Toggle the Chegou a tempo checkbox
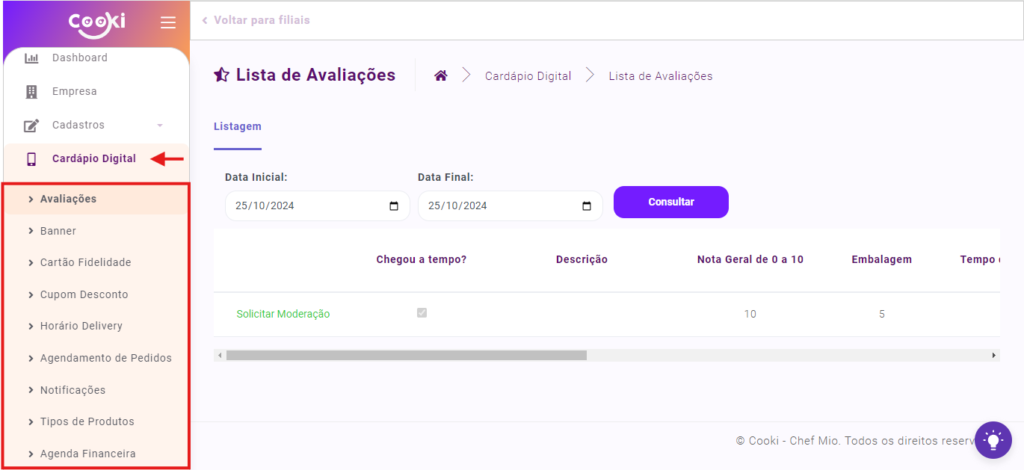The width and height of the screenshot is (1024, 470). [421, 313]
